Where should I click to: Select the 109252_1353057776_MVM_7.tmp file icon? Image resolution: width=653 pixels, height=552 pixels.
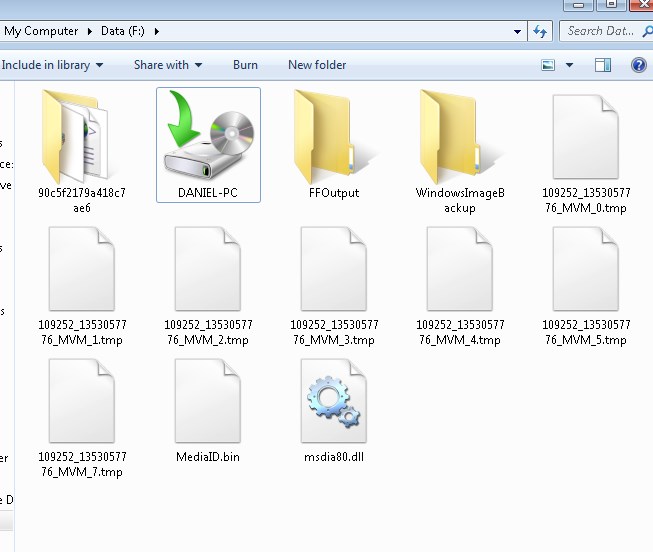82,401
